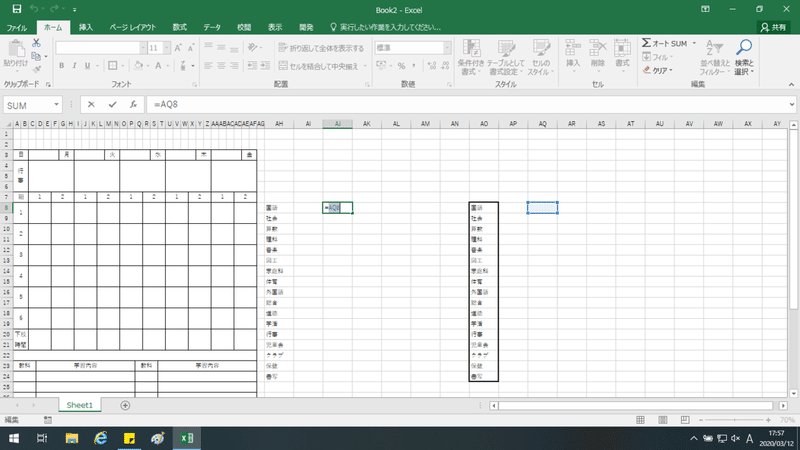Switch to Page Layout view
This screenshot has height=450, width=800.
click(x=663, y=420)
